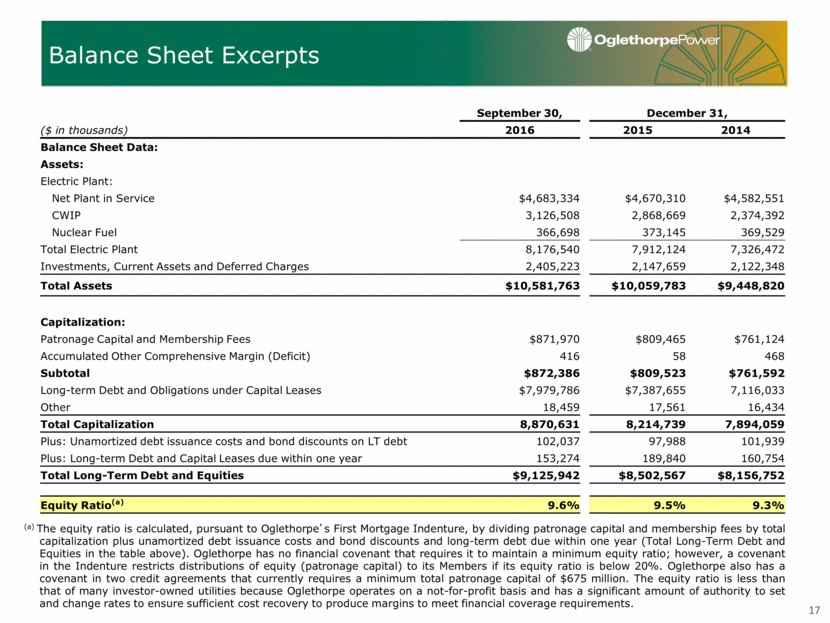Click the 102,037 unamortized debt costs value
This screenshot has height=623, width=830.
tap(558, 441)
